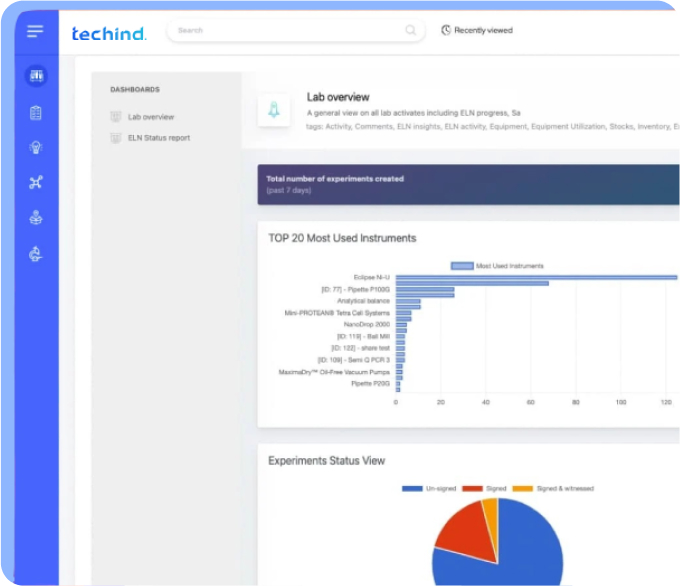The image size is (680, 586).
Task: Click the ELN Status report list icon
Action: (x=115, y=138)
